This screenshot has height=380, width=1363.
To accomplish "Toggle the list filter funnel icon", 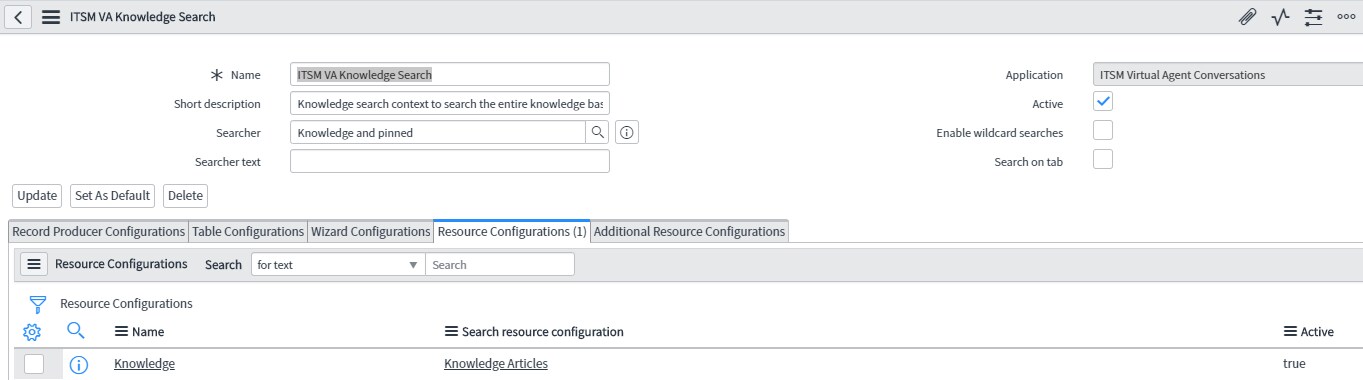I will (38, 304).
